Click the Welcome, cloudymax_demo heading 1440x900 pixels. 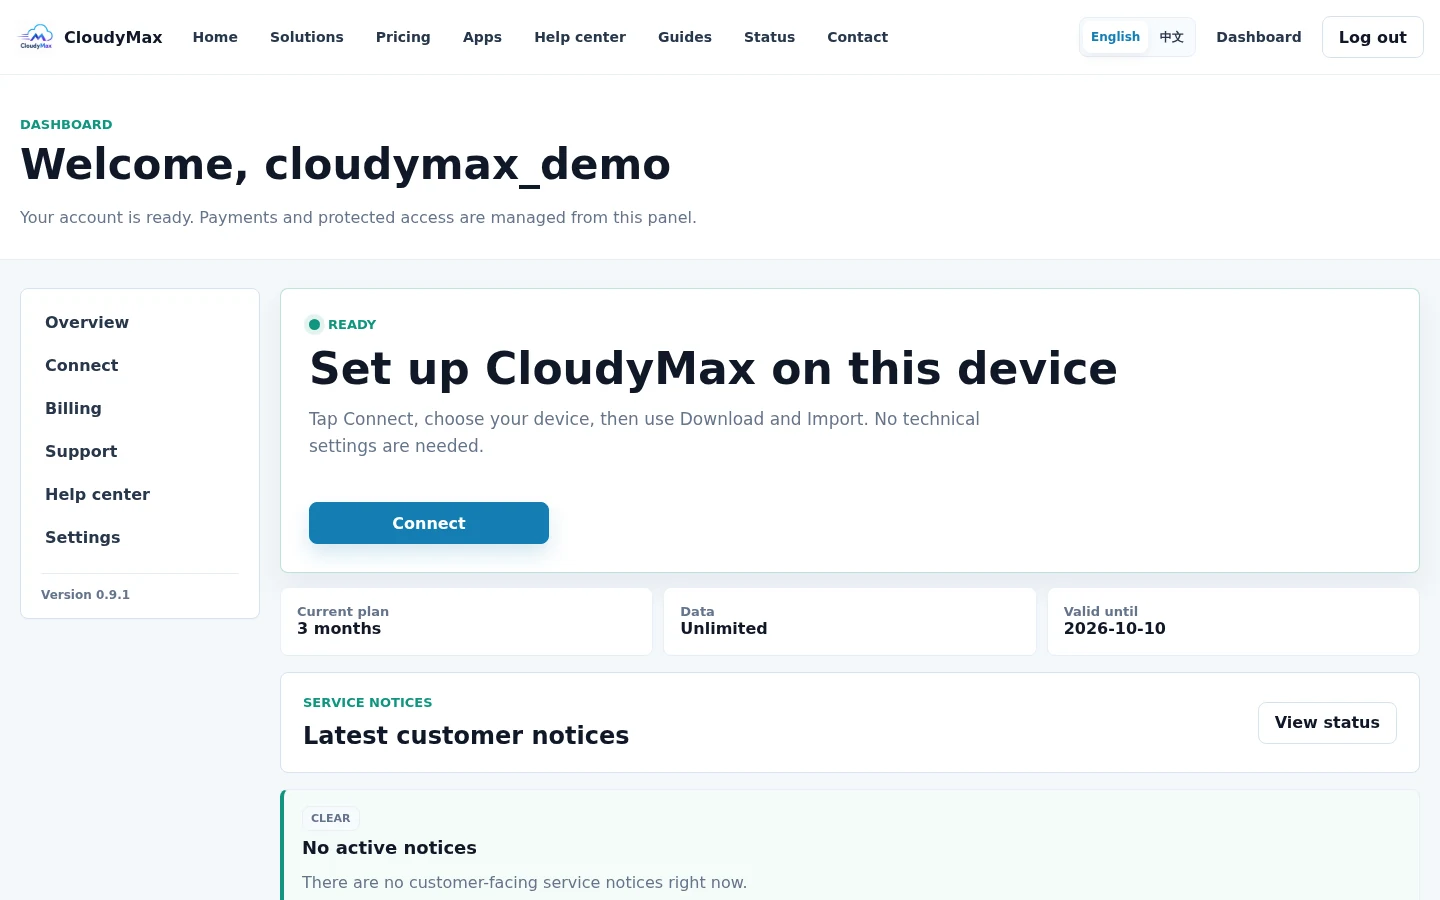pos(345,164)
